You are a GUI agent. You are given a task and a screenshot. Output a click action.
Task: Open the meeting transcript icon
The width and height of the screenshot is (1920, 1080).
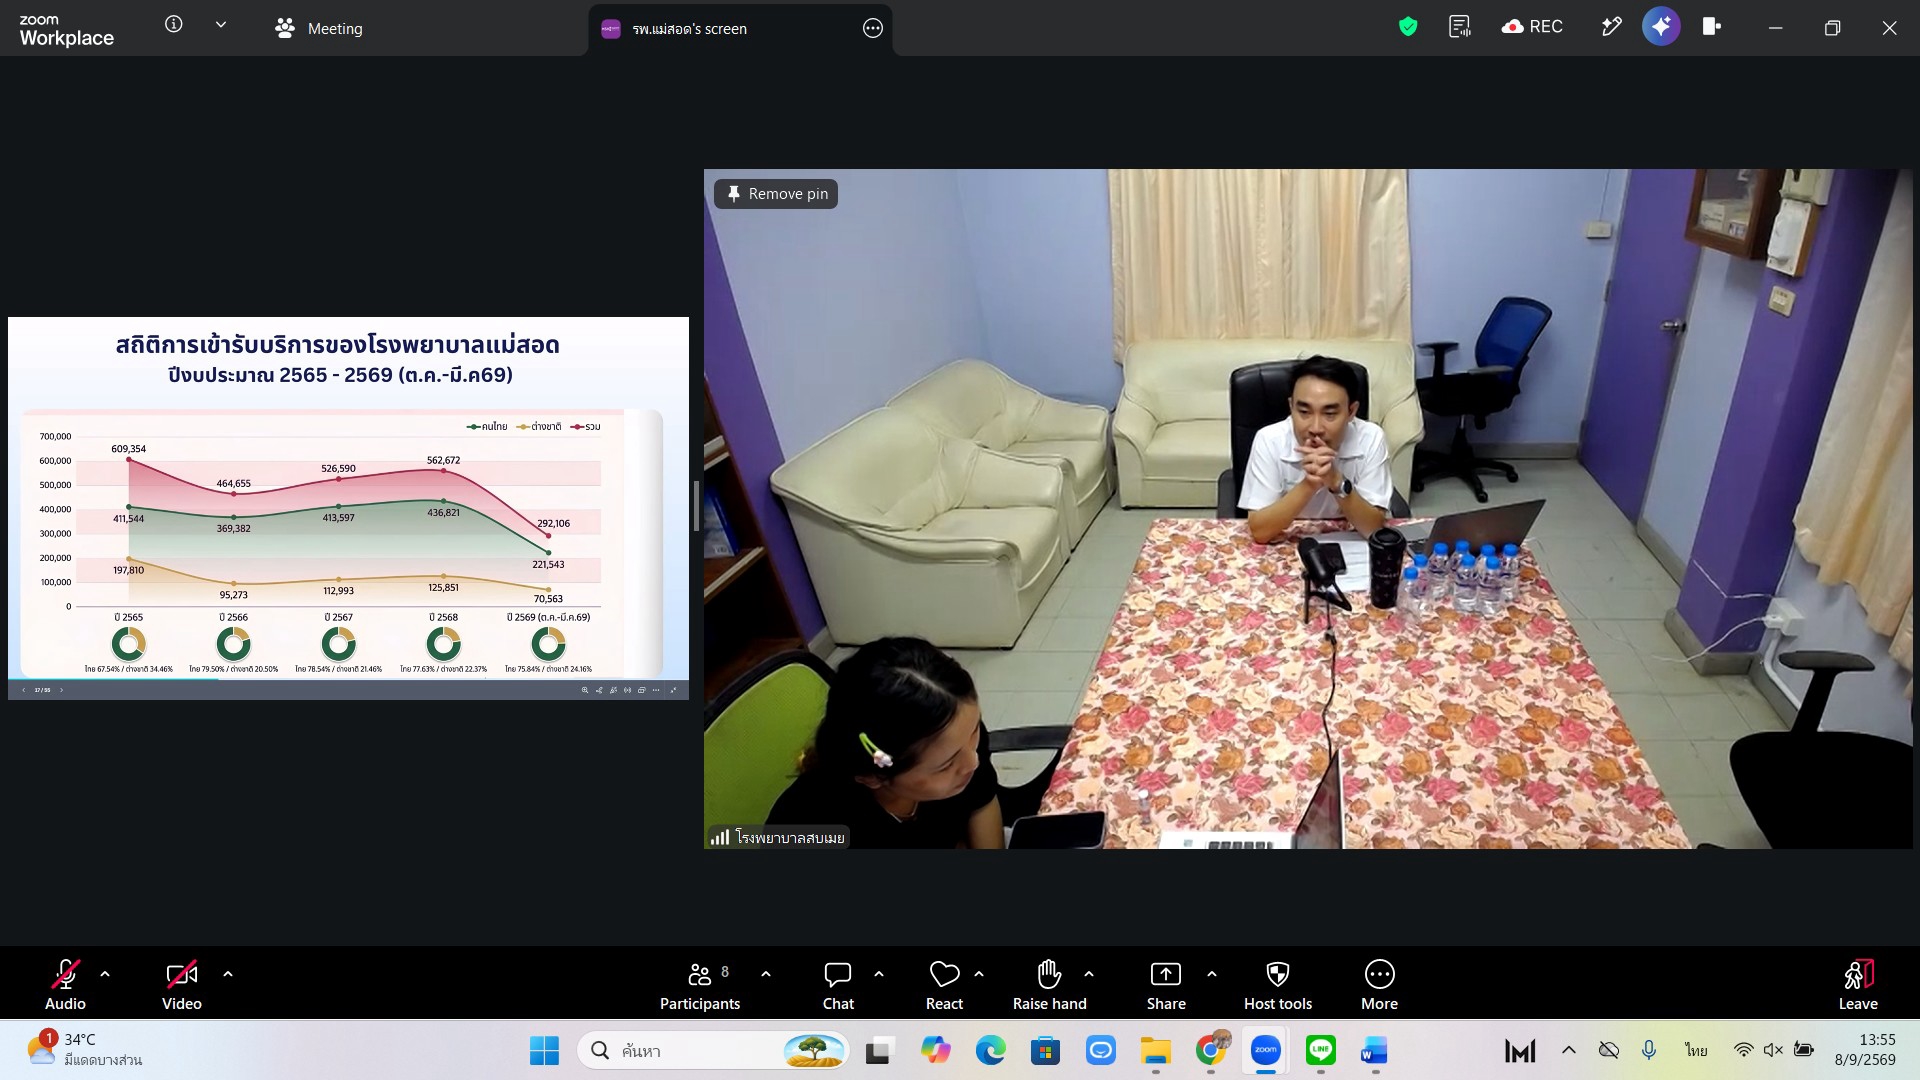click(x=1460, y=27)
